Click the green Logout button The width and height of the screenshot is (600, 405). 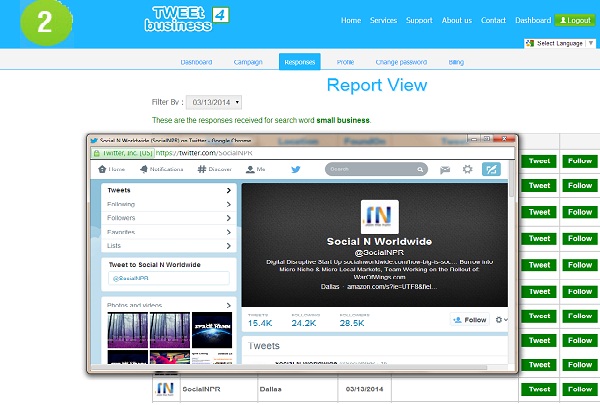point(575,20)
